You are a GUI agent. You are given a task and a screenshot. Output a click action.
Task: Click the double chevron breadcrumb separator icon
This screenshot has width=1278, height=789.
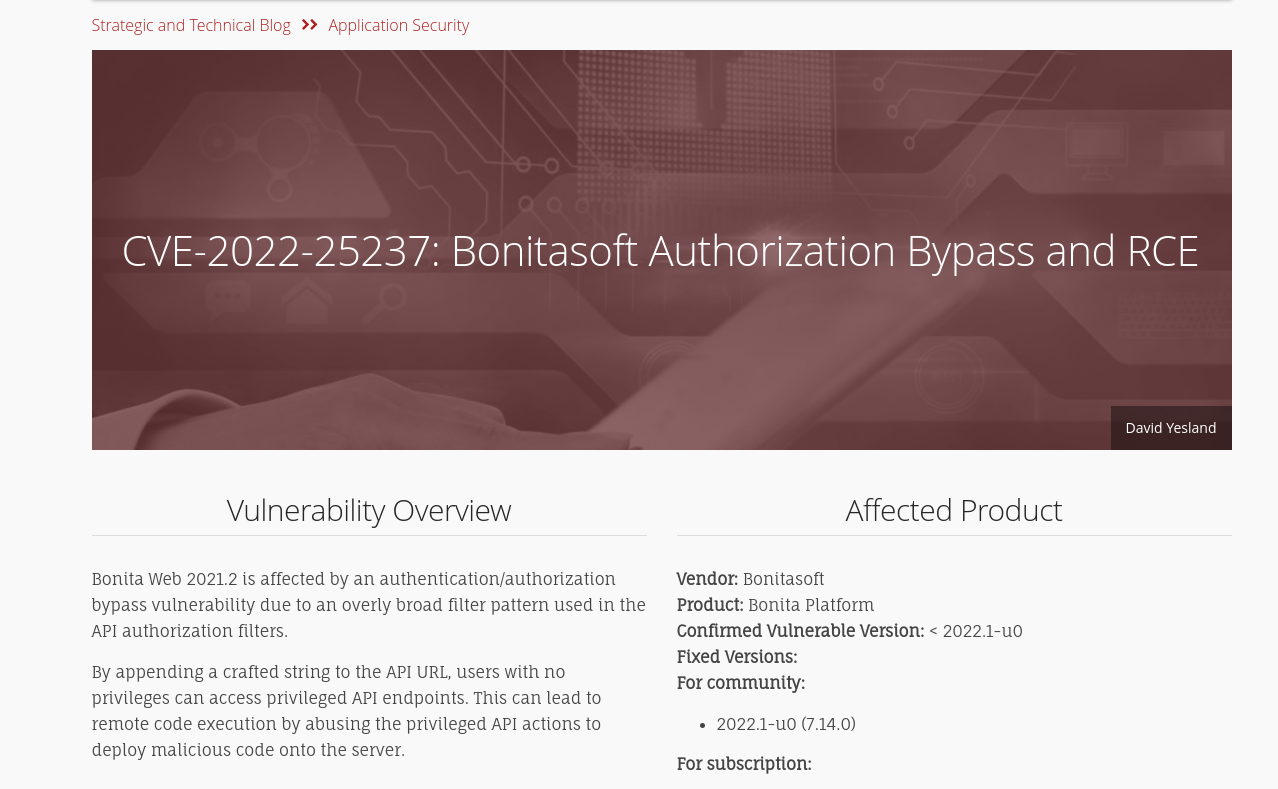(x=309, y=25)
